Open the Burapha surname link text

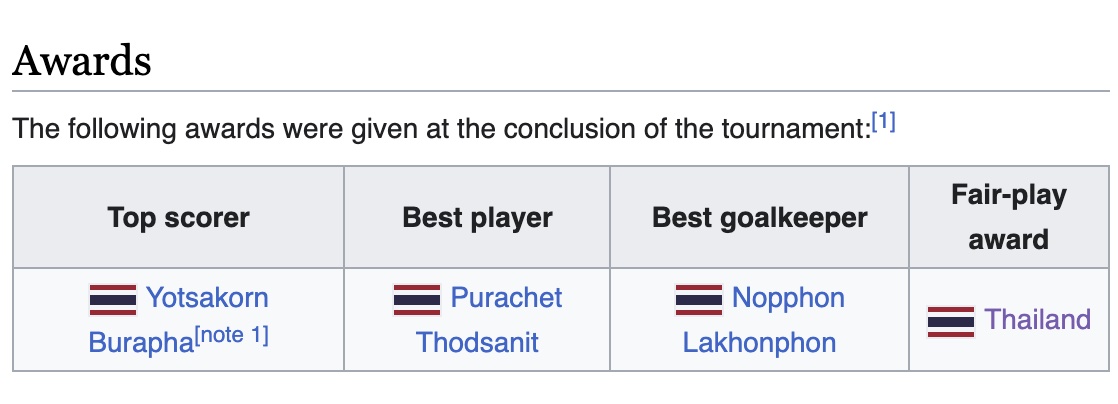point(141,343)
